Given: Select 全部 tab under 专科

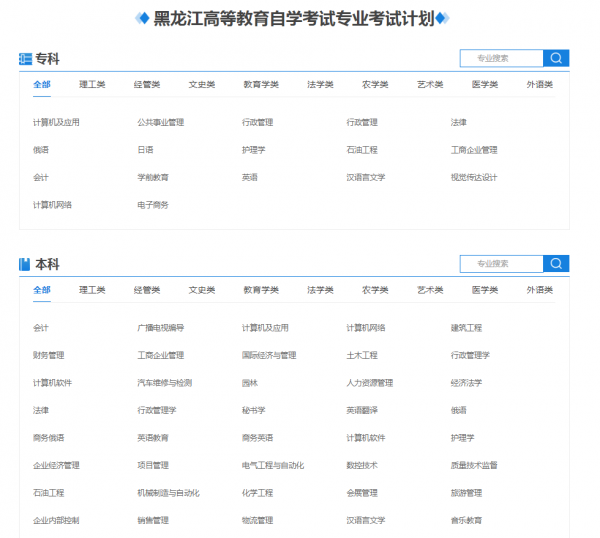Looking at the screenshot, I should click(42, 85).
